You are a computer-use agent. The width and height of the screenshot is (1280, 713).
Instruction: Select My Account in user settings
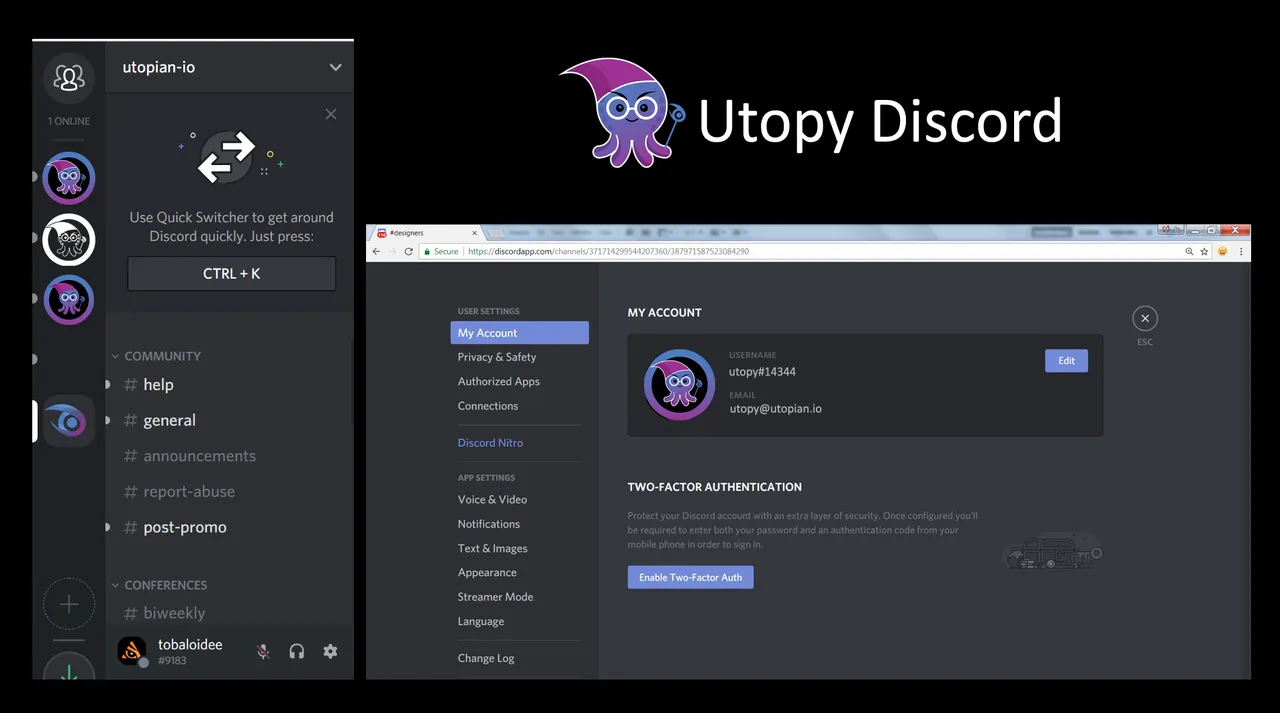tap(519, 333)
